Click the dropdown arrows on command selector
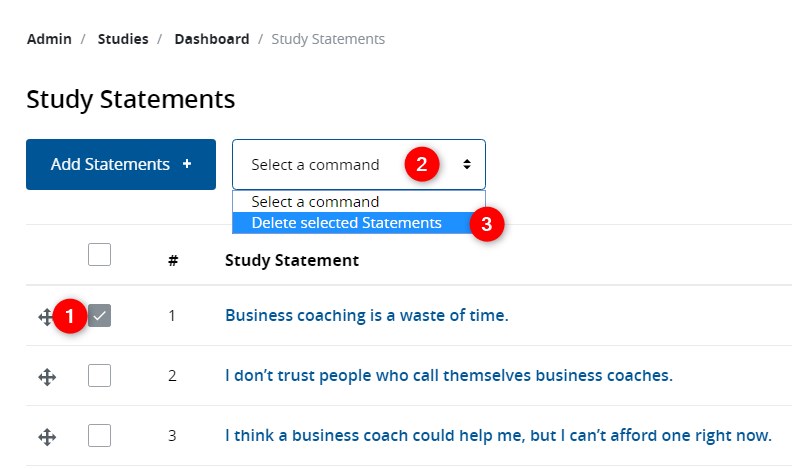This screenshot has height=469, width=792. coord(466,165)
